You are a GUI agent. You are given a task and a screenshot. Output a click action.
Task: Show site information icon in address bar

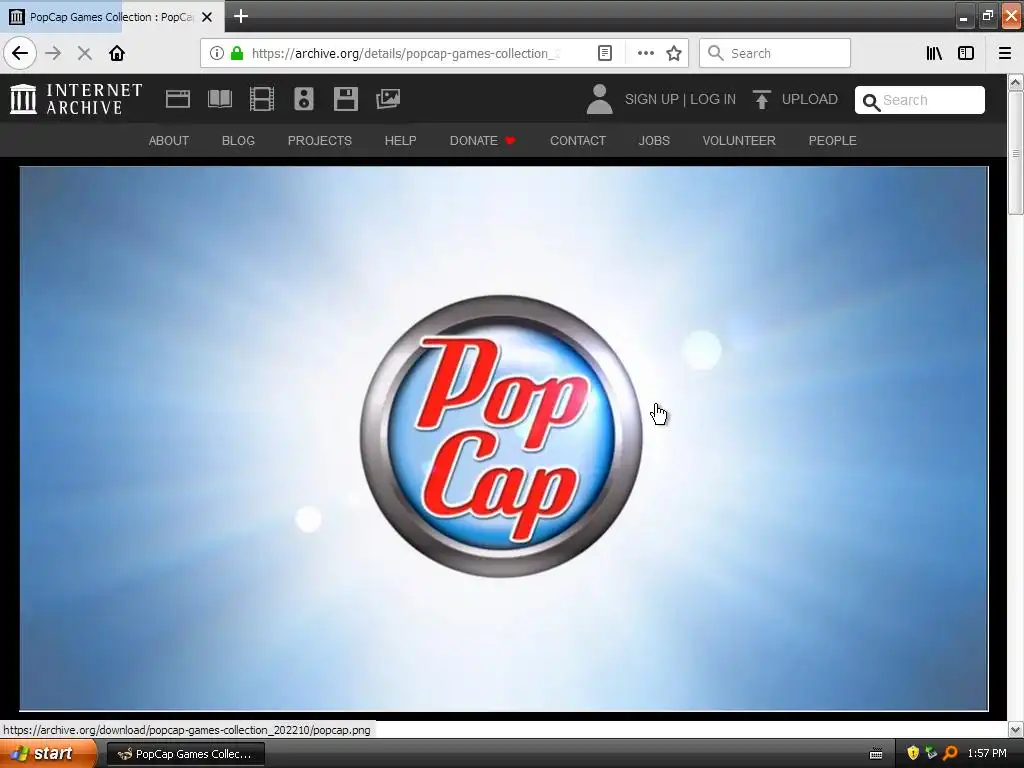[x=217, y=53]
